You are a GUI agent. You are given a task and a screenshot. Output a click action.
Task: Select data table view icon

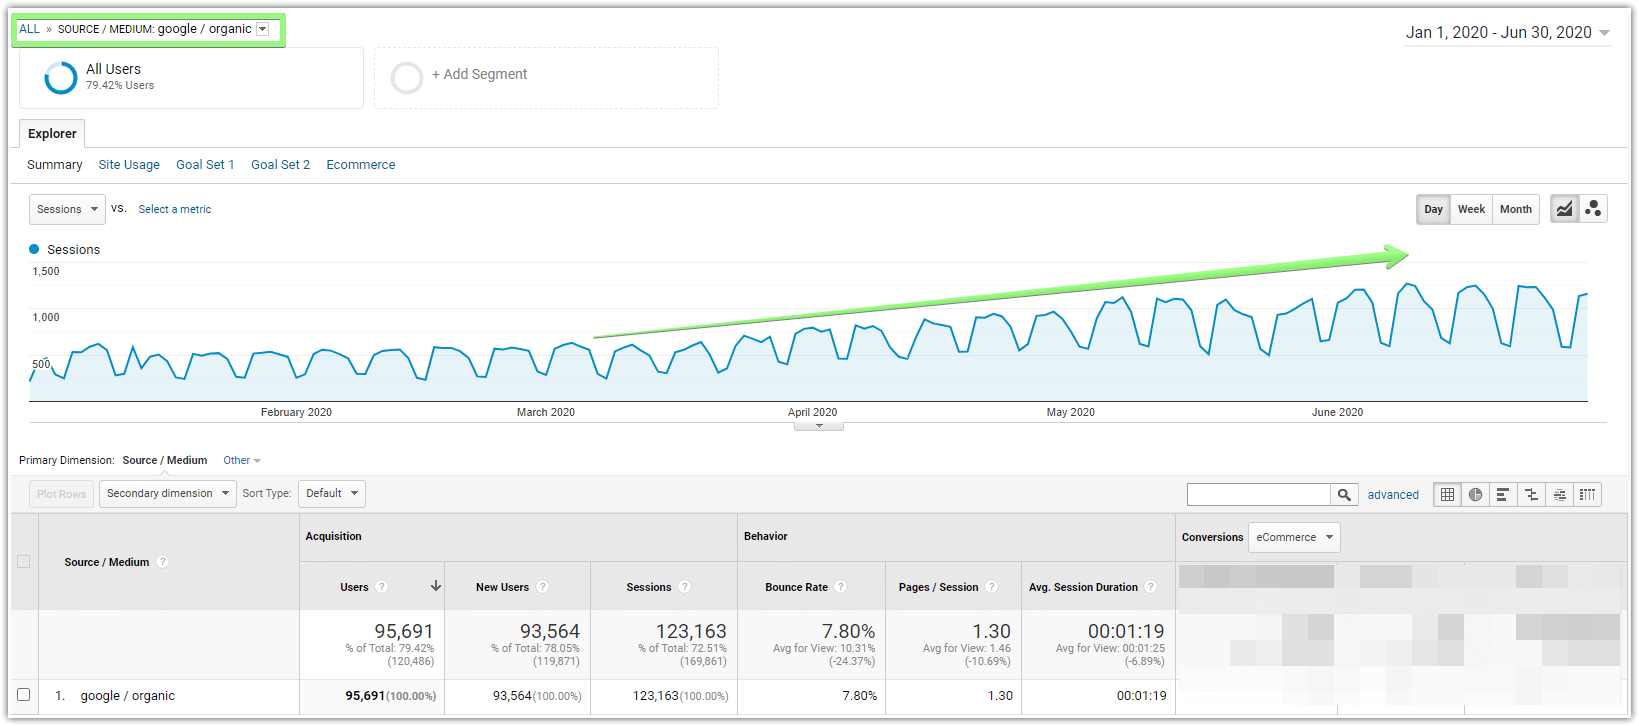pos(1447,495)
